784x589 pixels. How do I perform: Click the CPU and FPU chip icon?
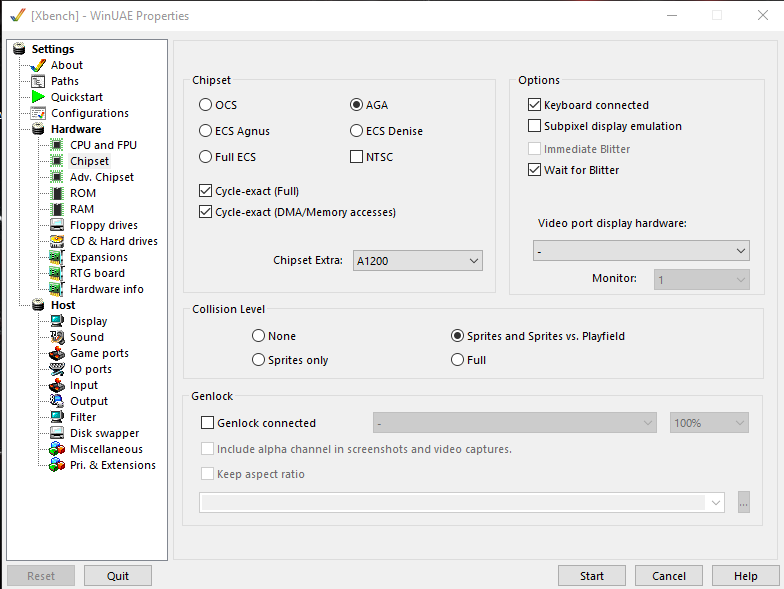[x=57, y=145]
